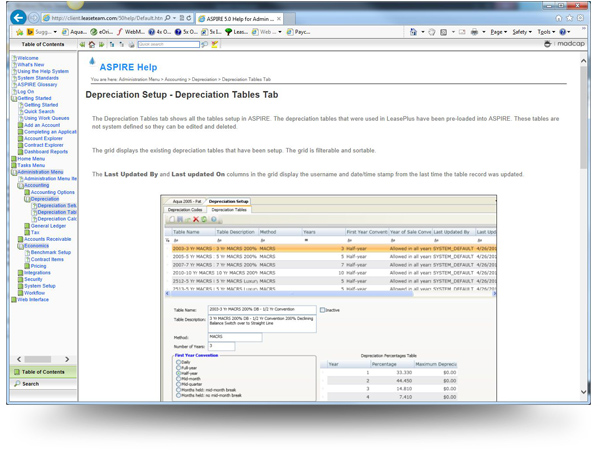The width and height of the screenshot is (600, 450).
Task: Click the IE Home icon in command bar
Action: click(413, 32)
